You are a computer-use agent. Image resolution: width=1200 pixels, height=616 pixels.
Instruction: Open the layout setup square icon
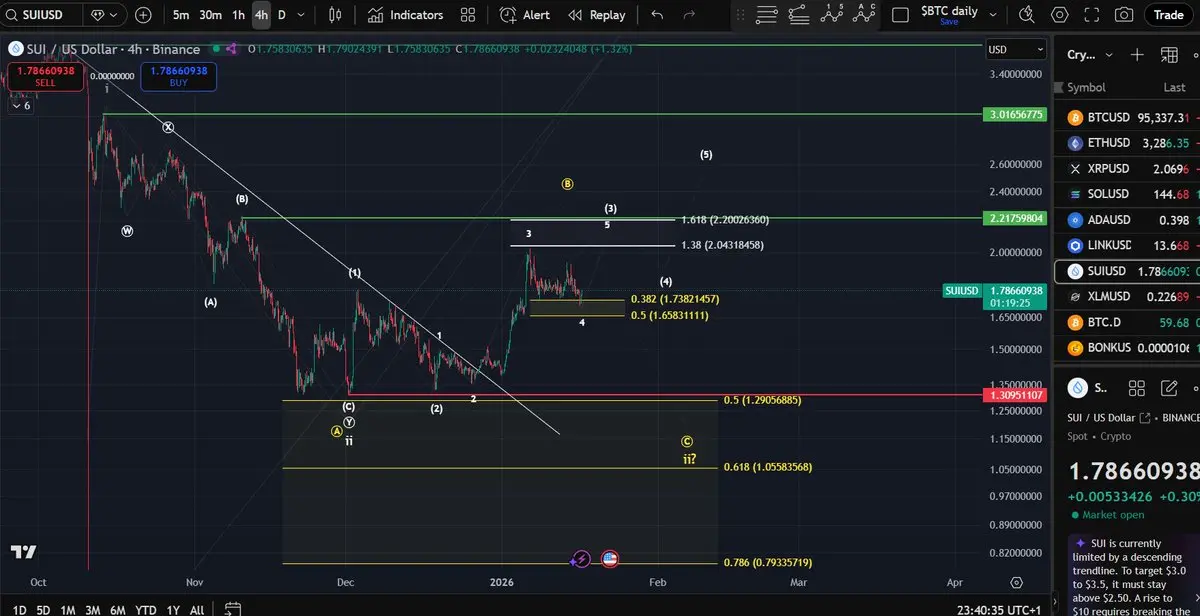(900, 15)
